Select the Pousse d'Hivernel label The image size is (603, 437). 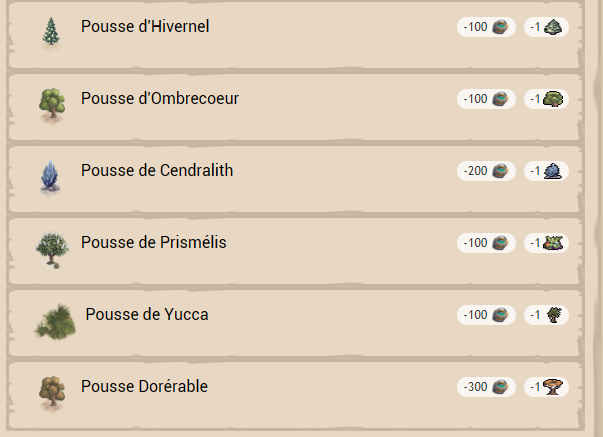tap(146, 27)
